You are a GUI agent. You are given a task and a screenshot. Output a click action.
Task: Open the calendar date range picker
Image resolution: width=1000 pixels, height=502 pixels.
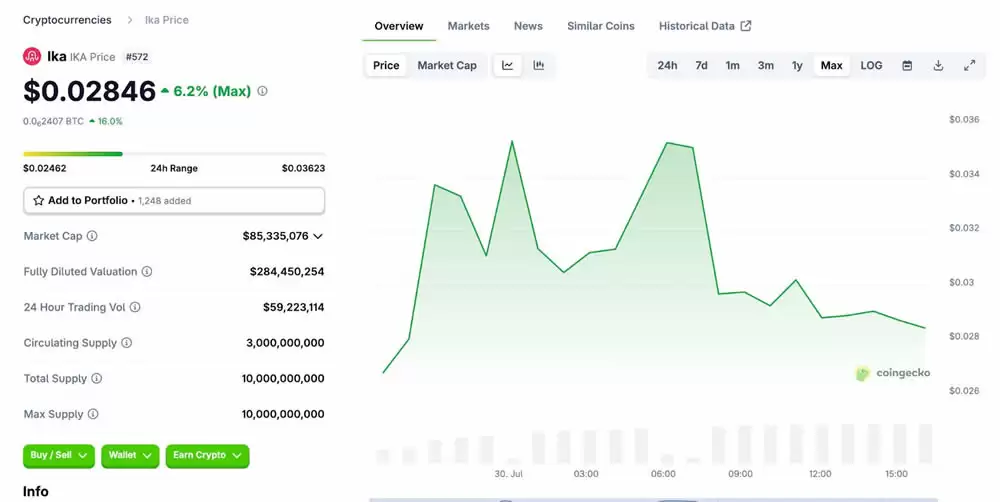(907, 66)
